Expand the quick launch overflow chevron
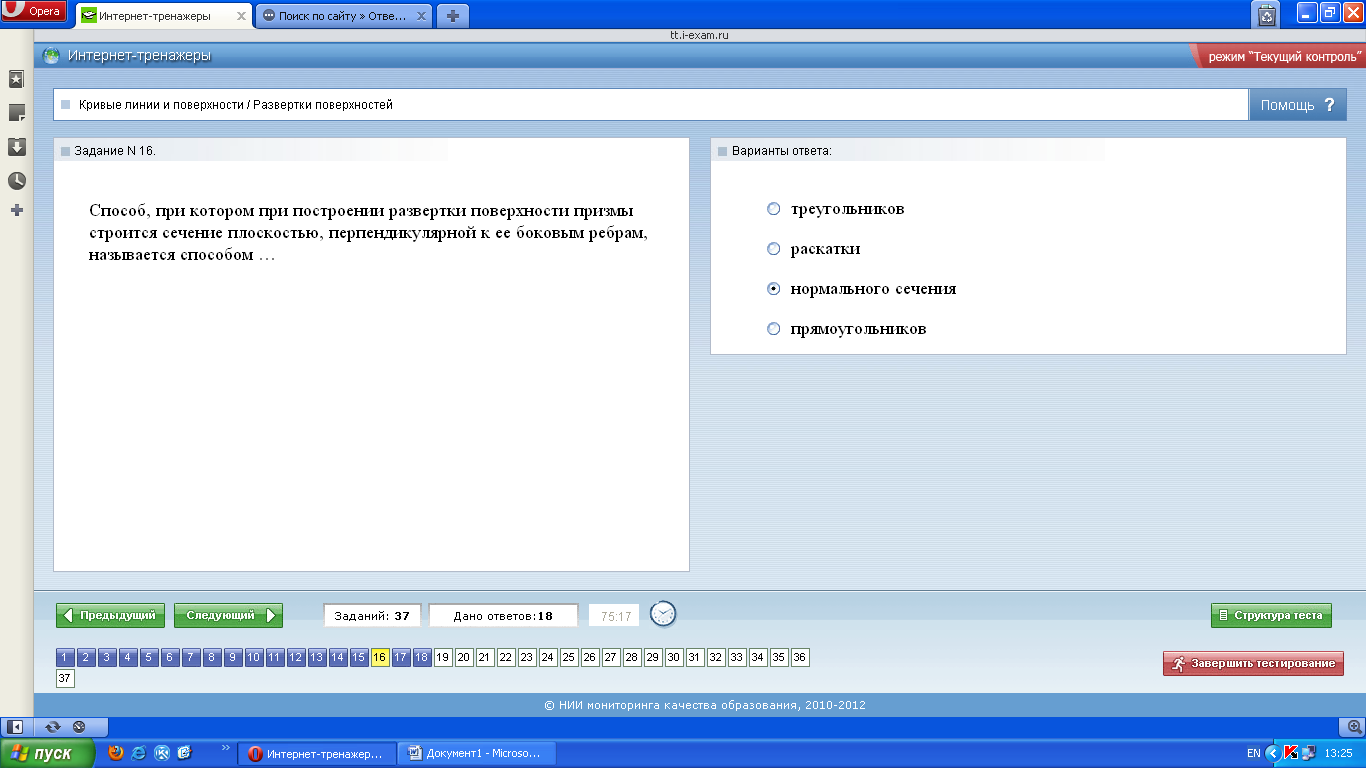The width and height of the screenshot is (1366, 768). (225, 747)
